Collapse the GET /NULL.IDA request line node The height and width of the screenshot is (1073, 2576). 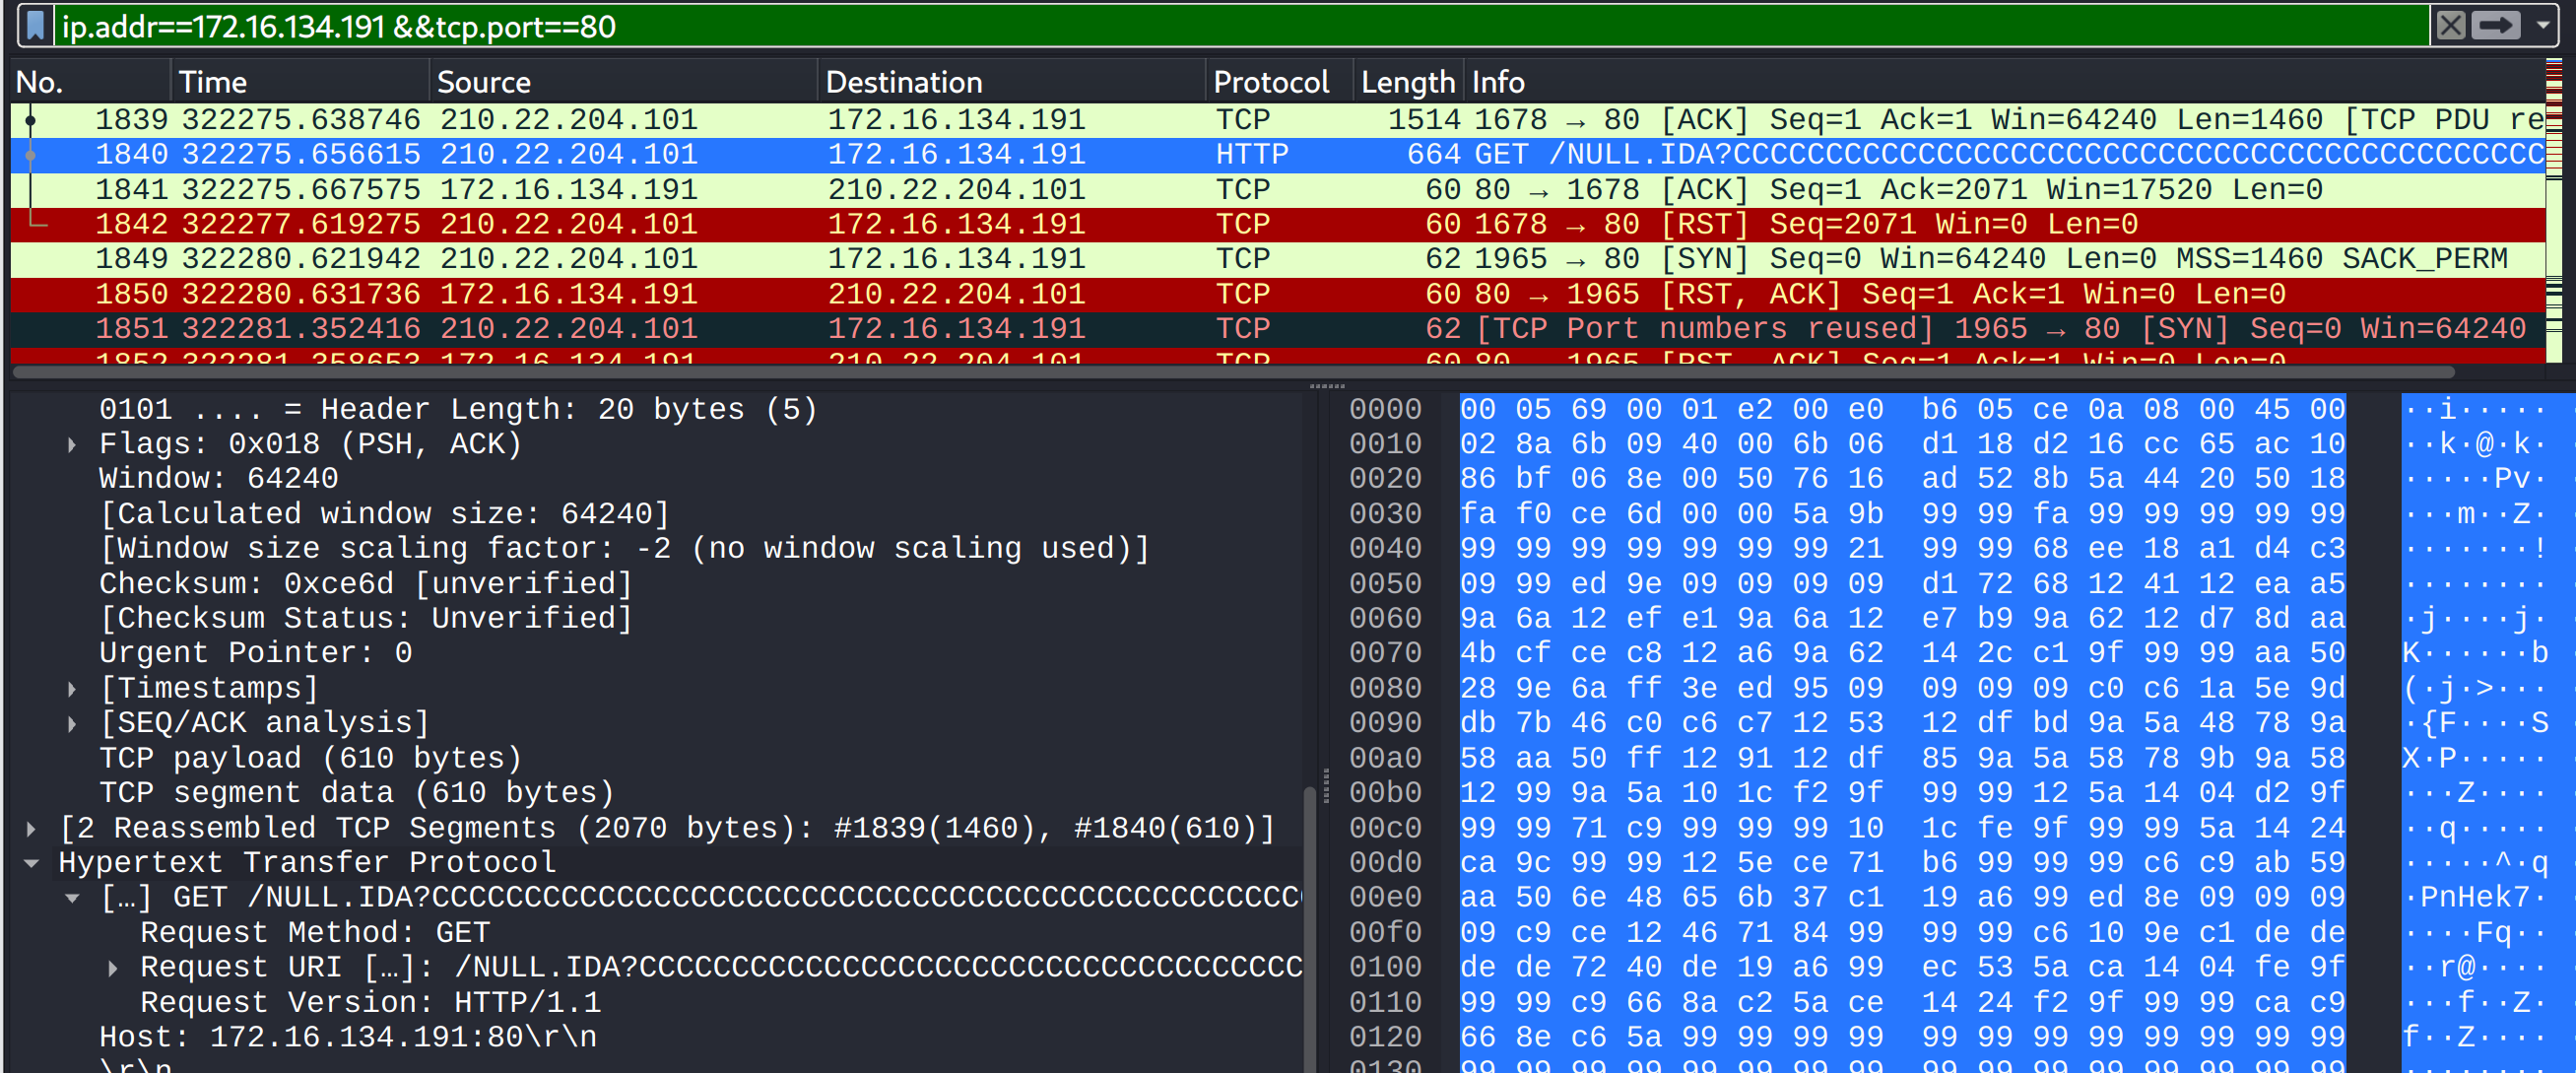72,898
